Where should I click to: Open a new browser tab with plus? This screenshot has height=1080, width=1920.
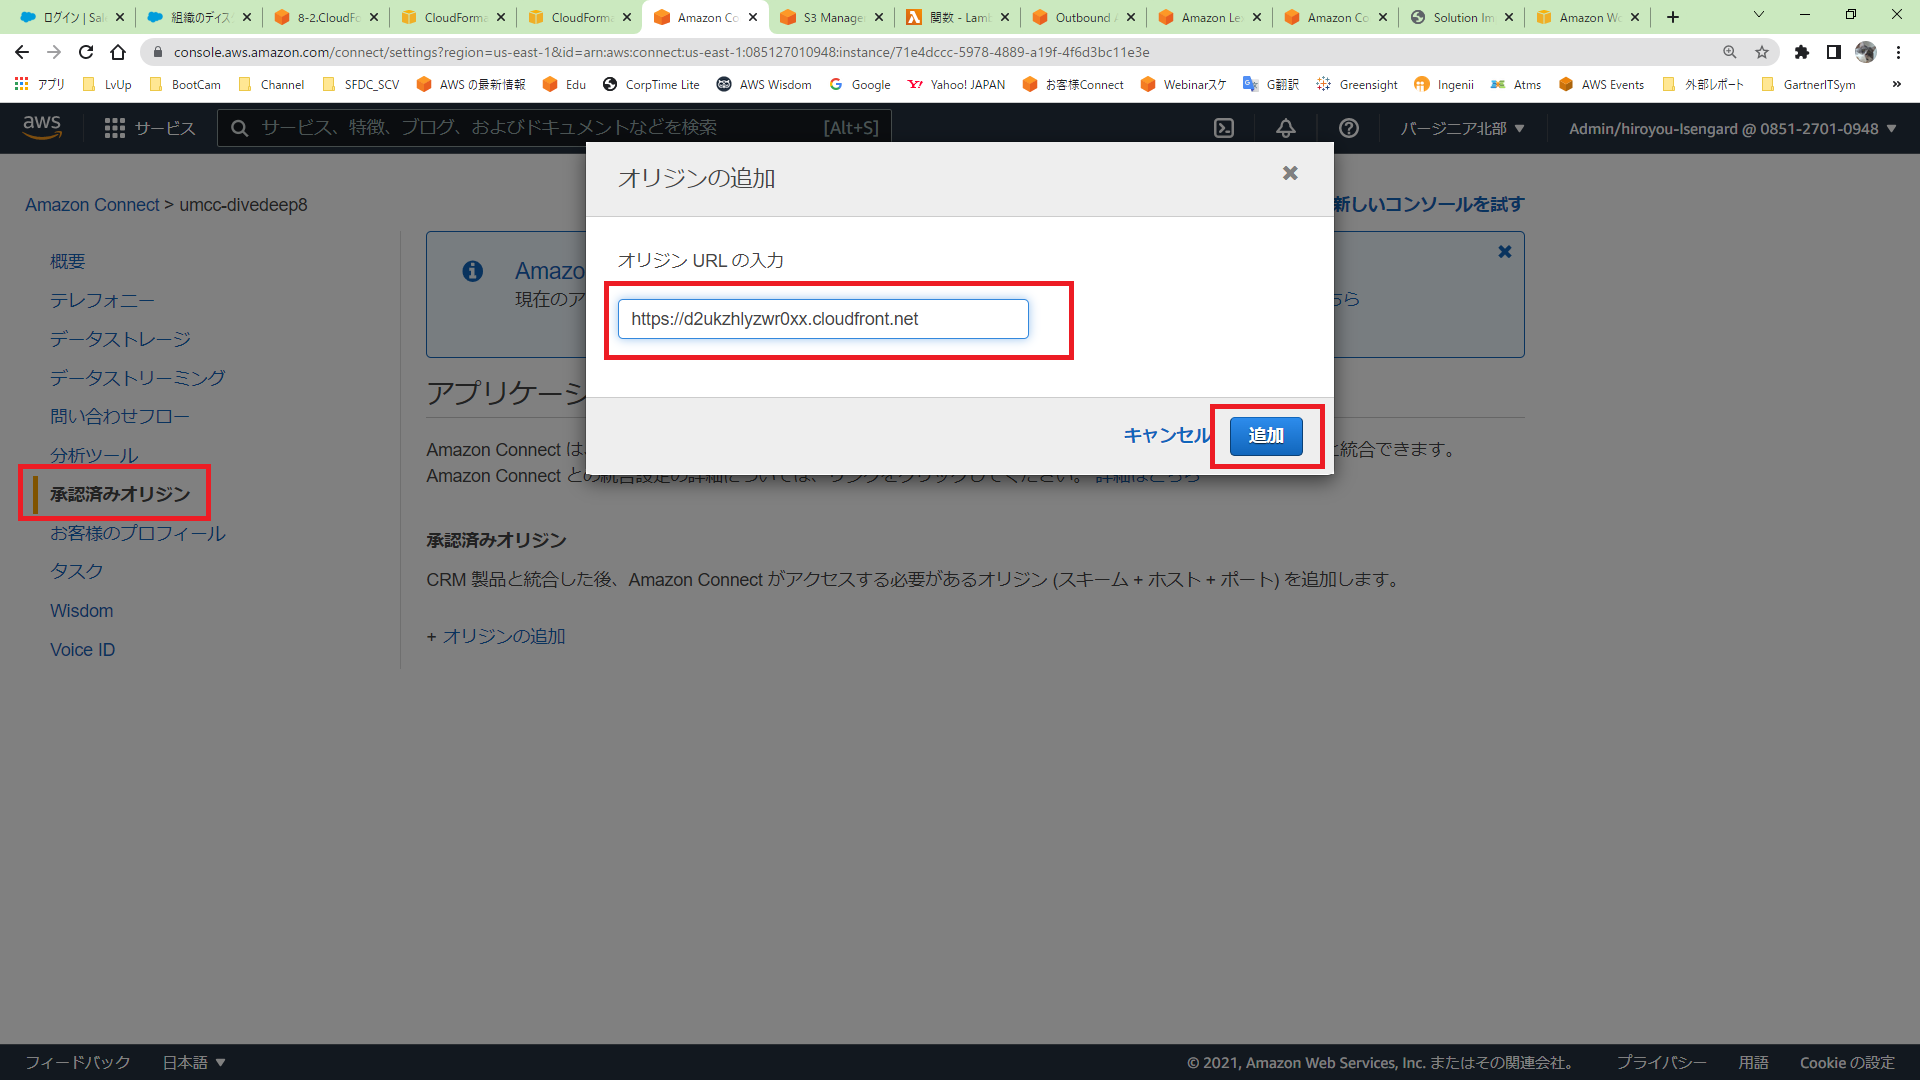tap(1673, 17)
